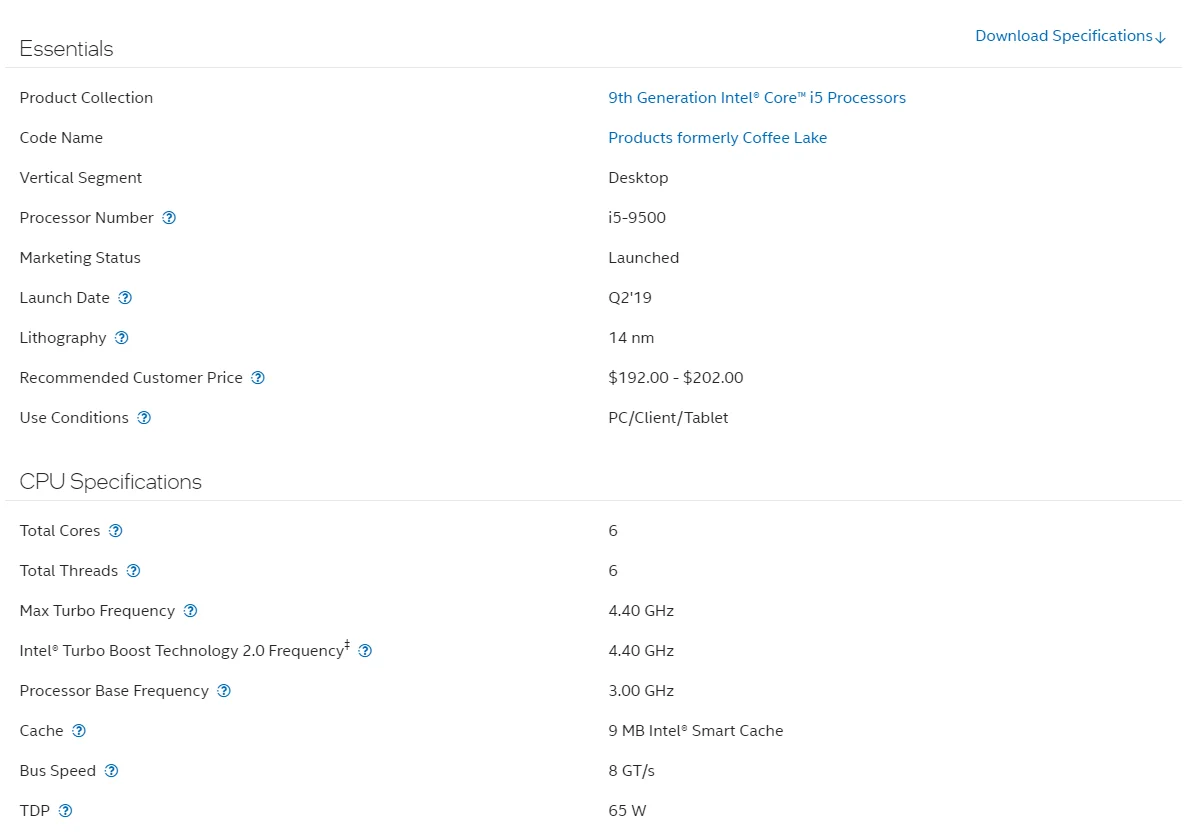This screenshot has width=1186, height=839.
Task: Open the Lithography info tooltip icon
Action: [121, 338]
